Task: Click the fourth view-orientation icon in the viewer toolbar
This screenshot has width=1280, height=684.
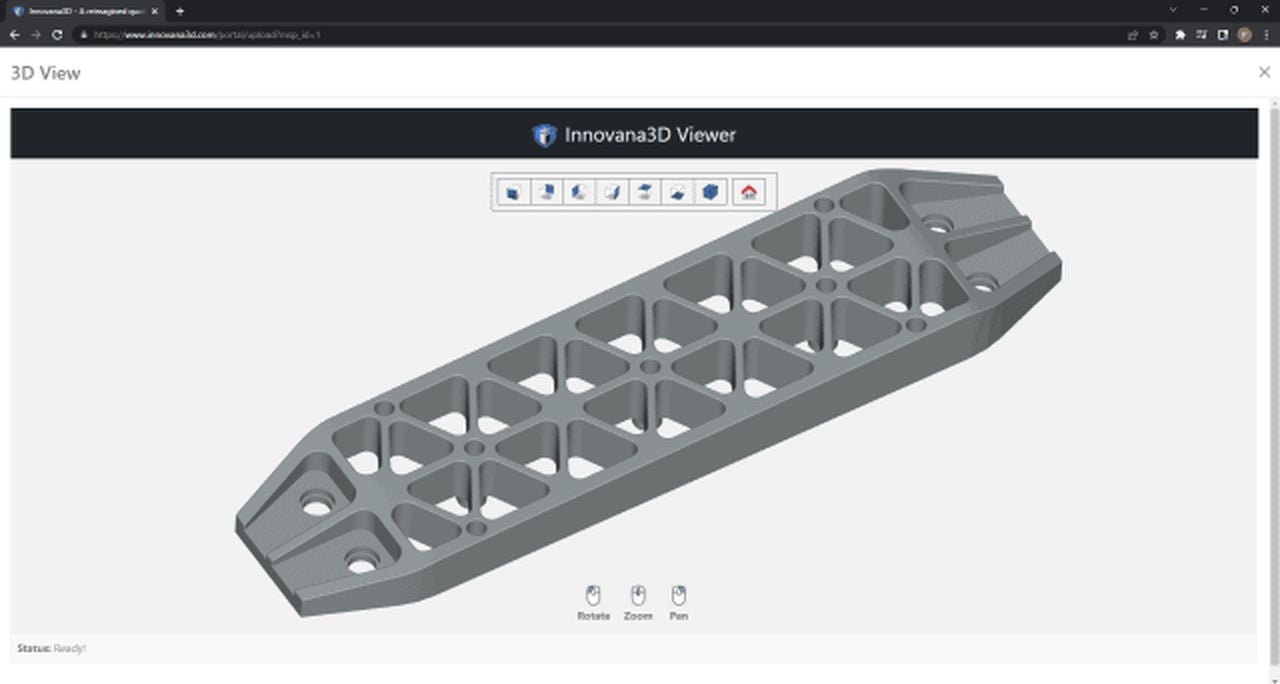Action: click(612, 192)
